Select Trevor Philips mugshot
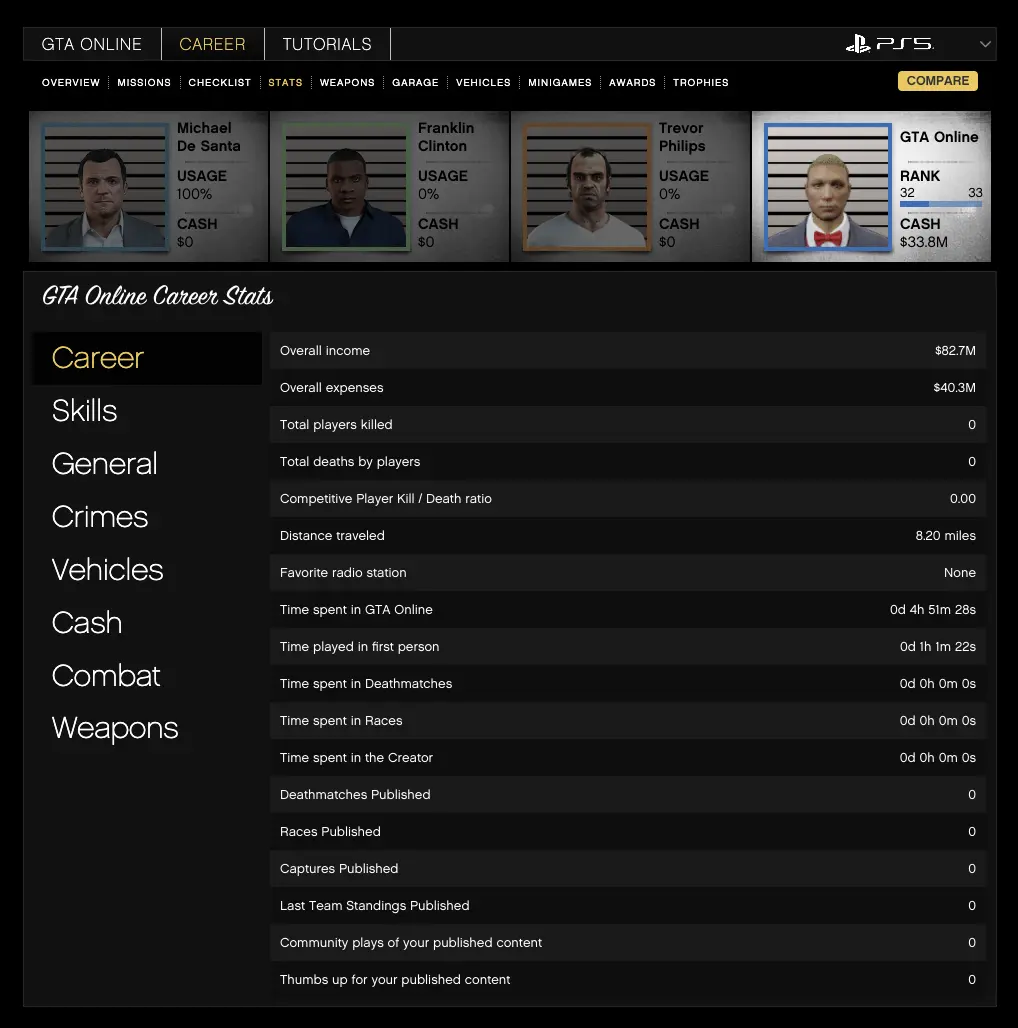1018x1028 pixels. 587,187
